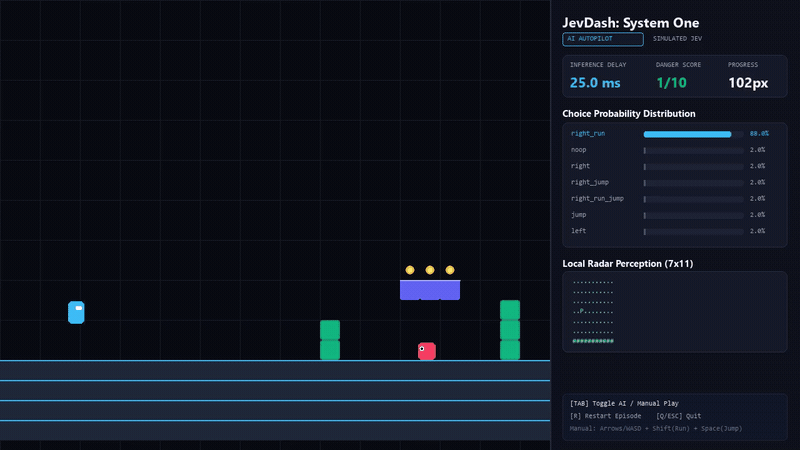
Task: Click the right_jump probability bar
Action: click(693, 183)
